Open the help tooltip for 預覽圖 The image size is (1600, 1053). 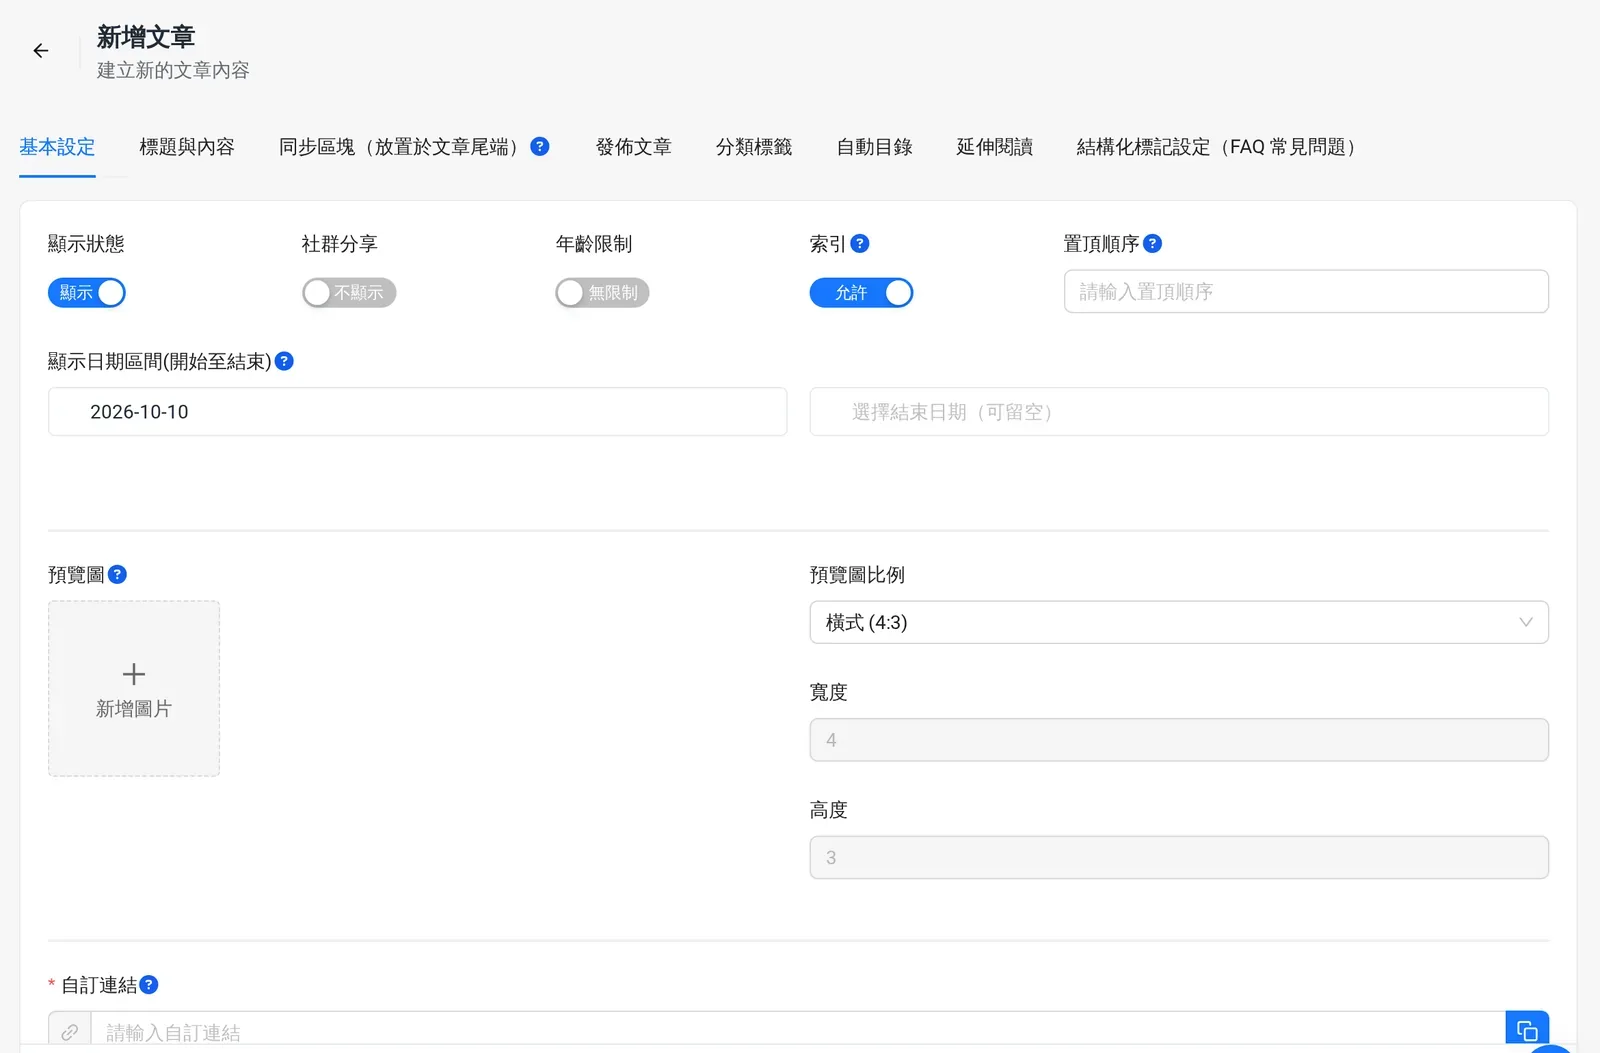point(117,574)
